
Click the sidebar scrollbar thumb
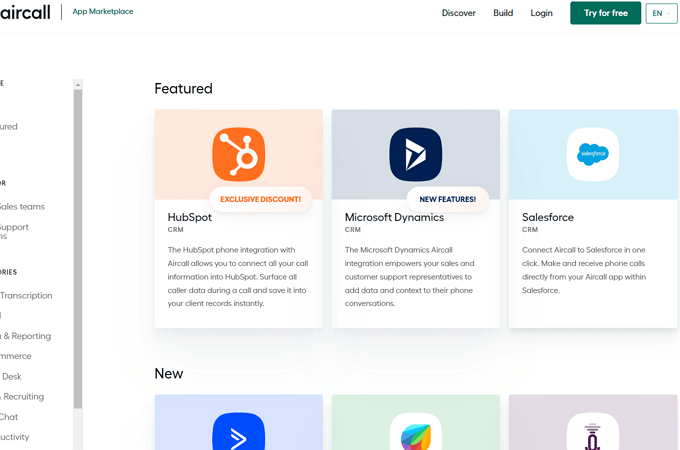coord(78,249)
